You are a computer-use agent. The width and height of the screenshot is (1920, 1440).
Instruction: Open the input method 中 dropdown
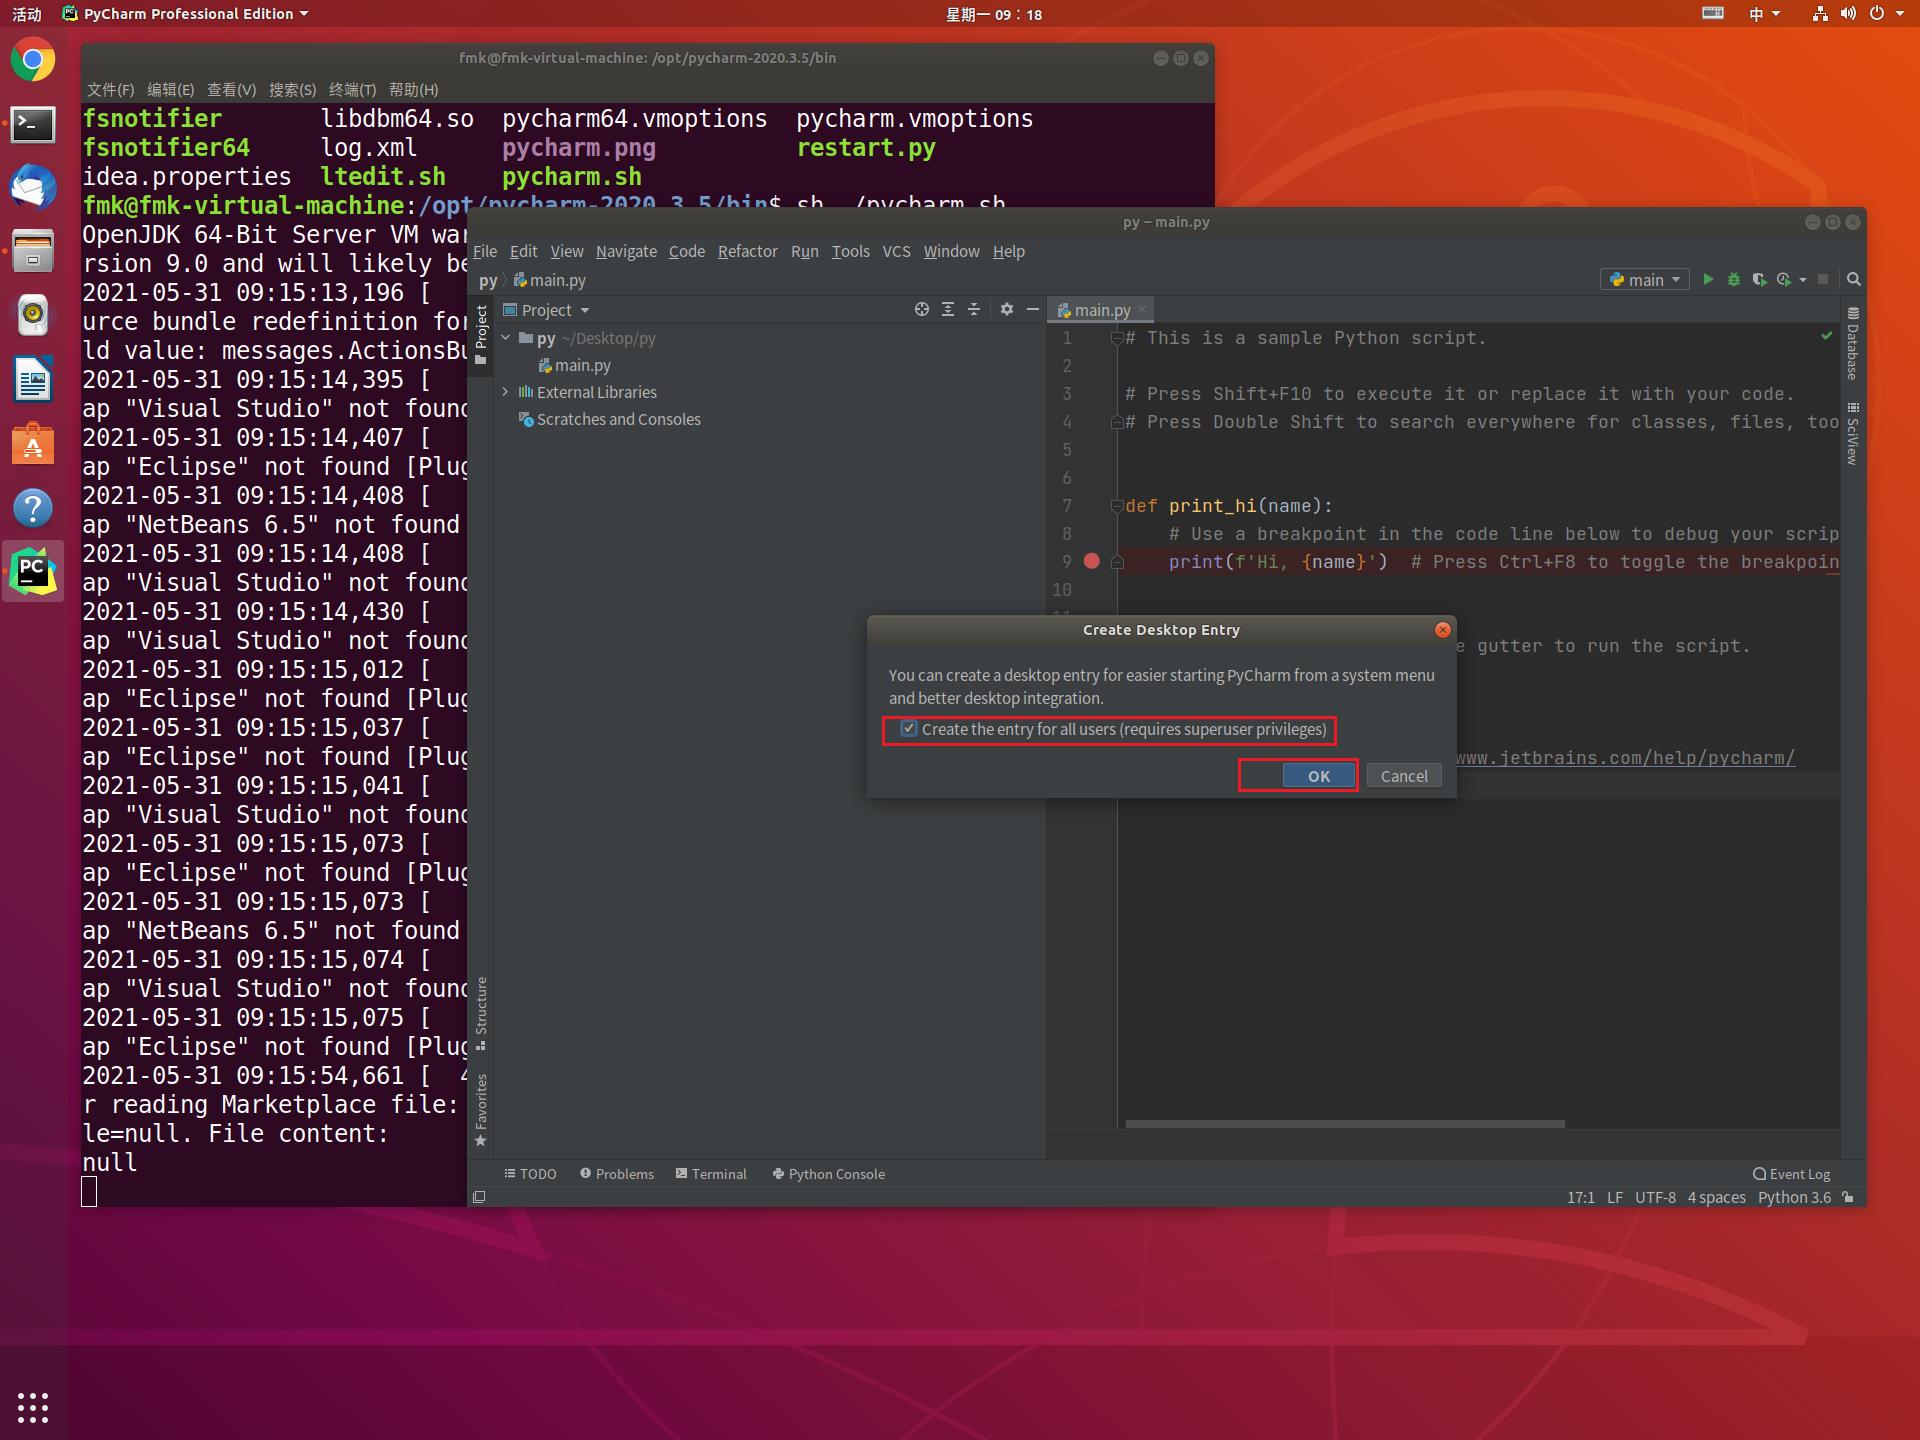(x=1764, y=14)
